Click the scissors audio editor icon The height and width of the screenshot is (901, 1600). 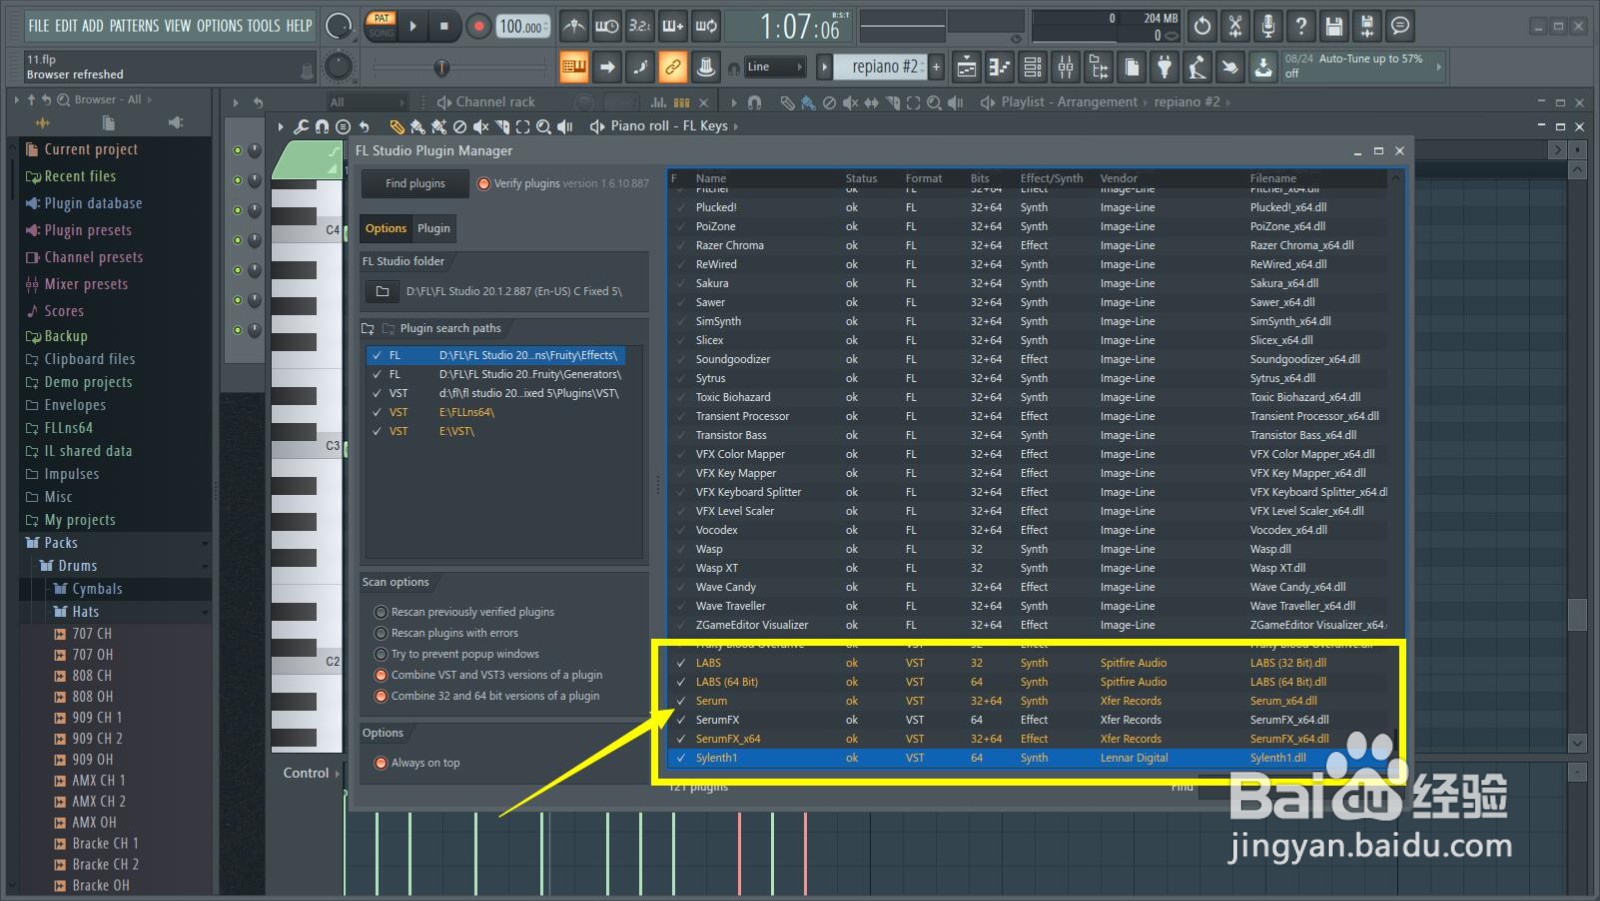(1235, 26)
